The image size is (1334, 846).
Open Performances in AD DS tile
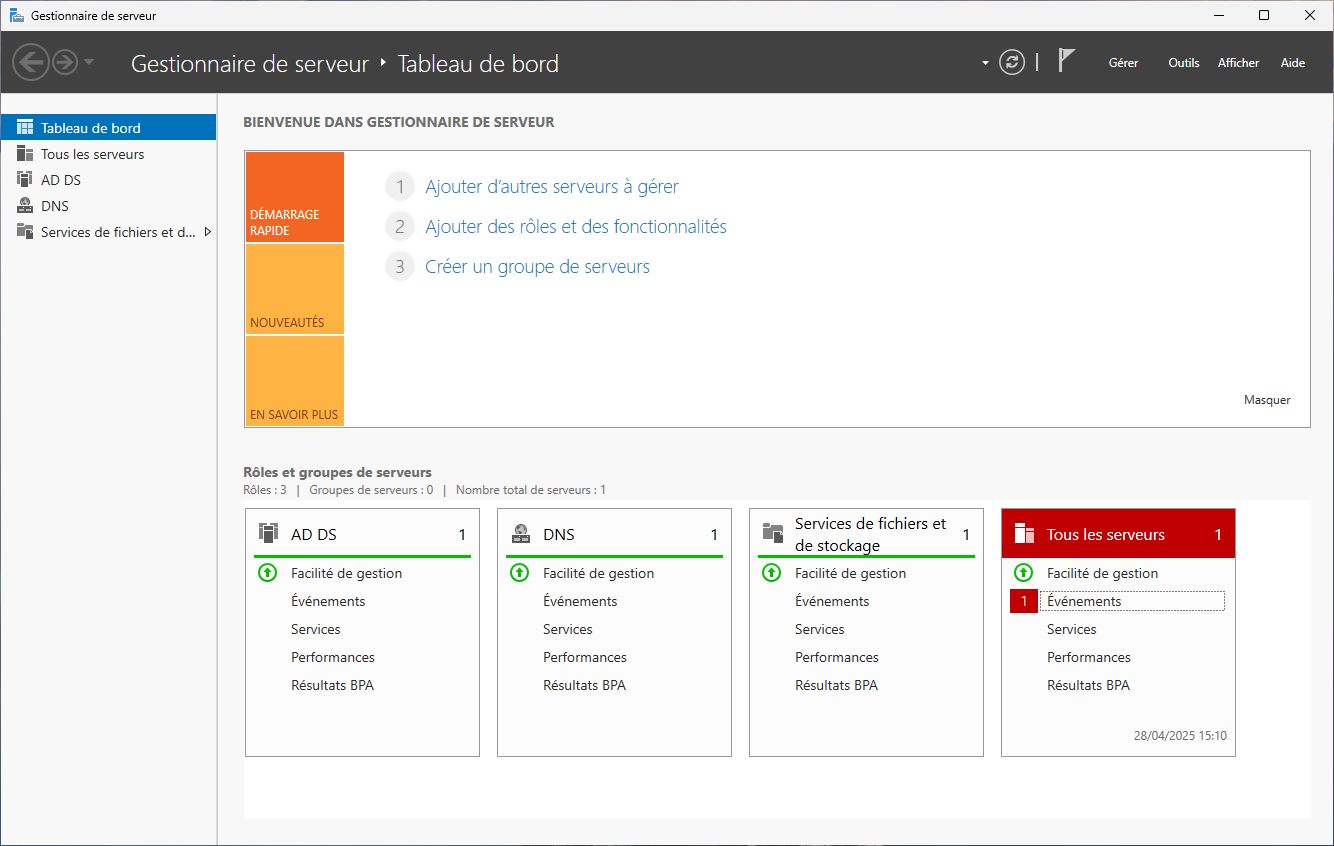[333, 657]
